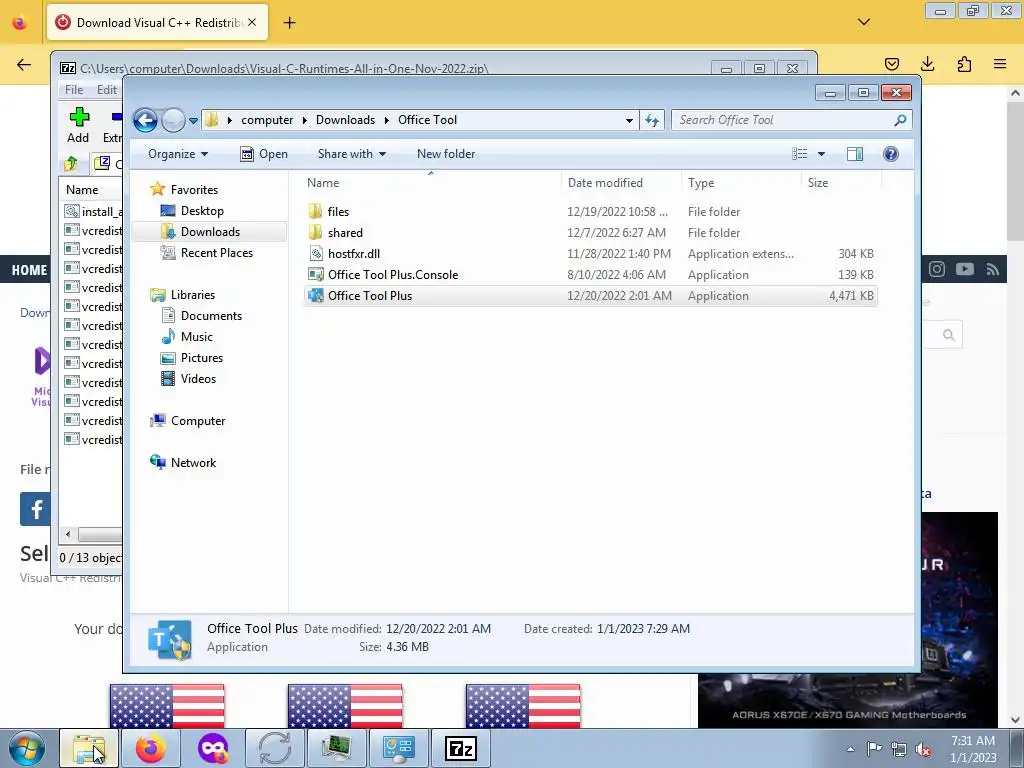
Task: Click the Explorer Back navigation arrow
Action: tap(145, 120)
